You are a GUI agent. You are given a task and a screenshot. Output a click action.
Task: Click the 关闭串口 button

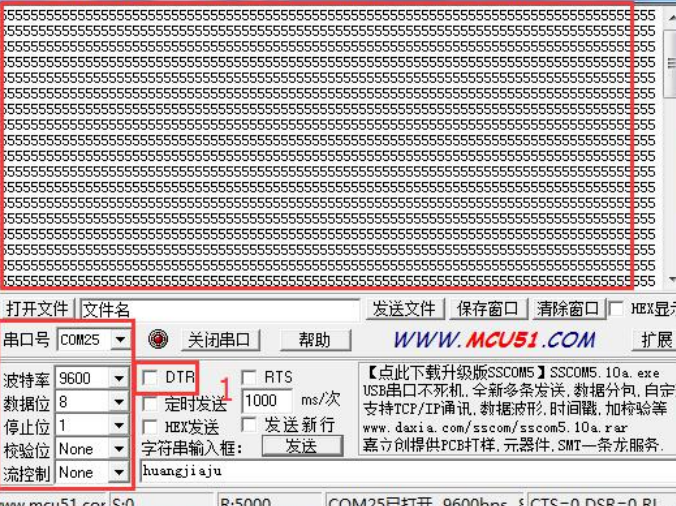point(219,340)
